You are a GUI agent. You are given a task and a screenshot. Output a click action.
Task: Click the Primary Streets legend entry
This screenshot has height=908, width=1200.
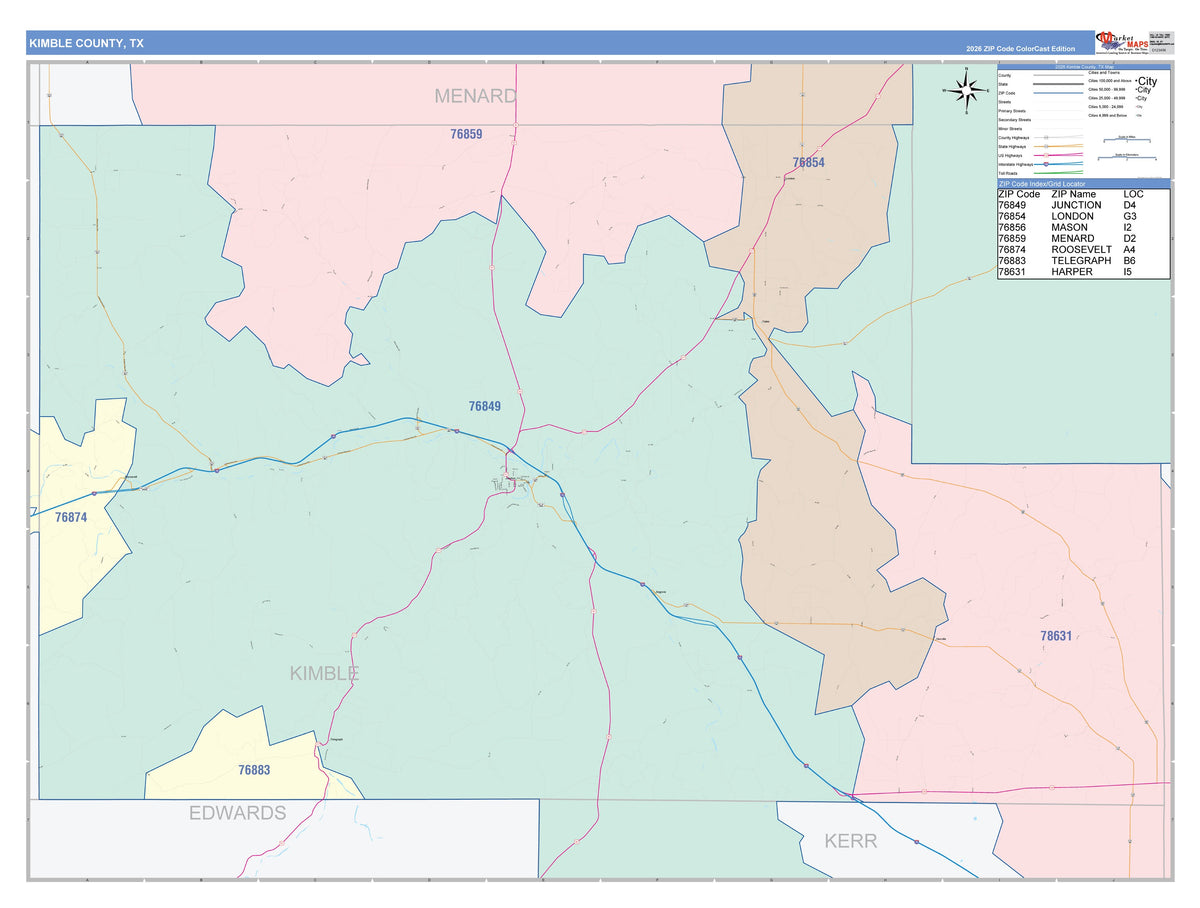[x=1012, y=111]
